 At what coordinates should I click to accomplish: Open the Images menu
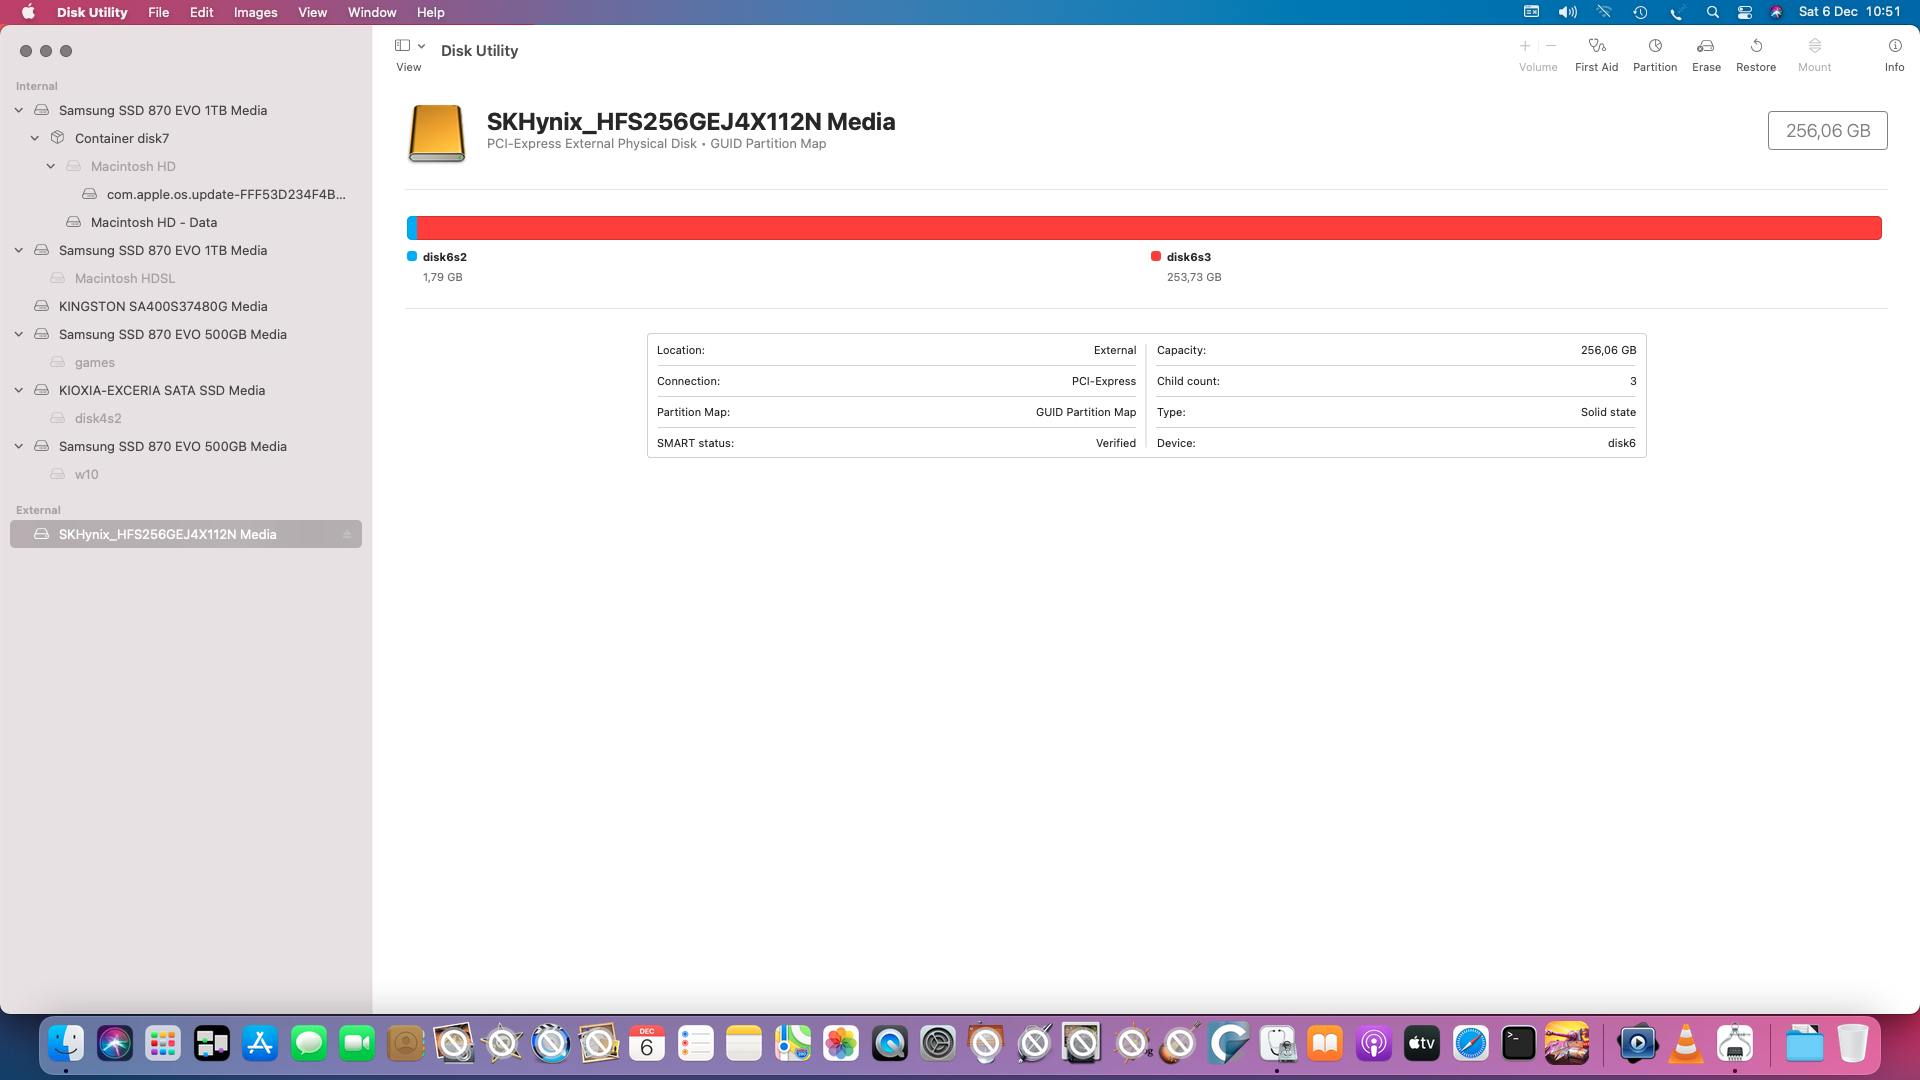(x=255, y=12)
